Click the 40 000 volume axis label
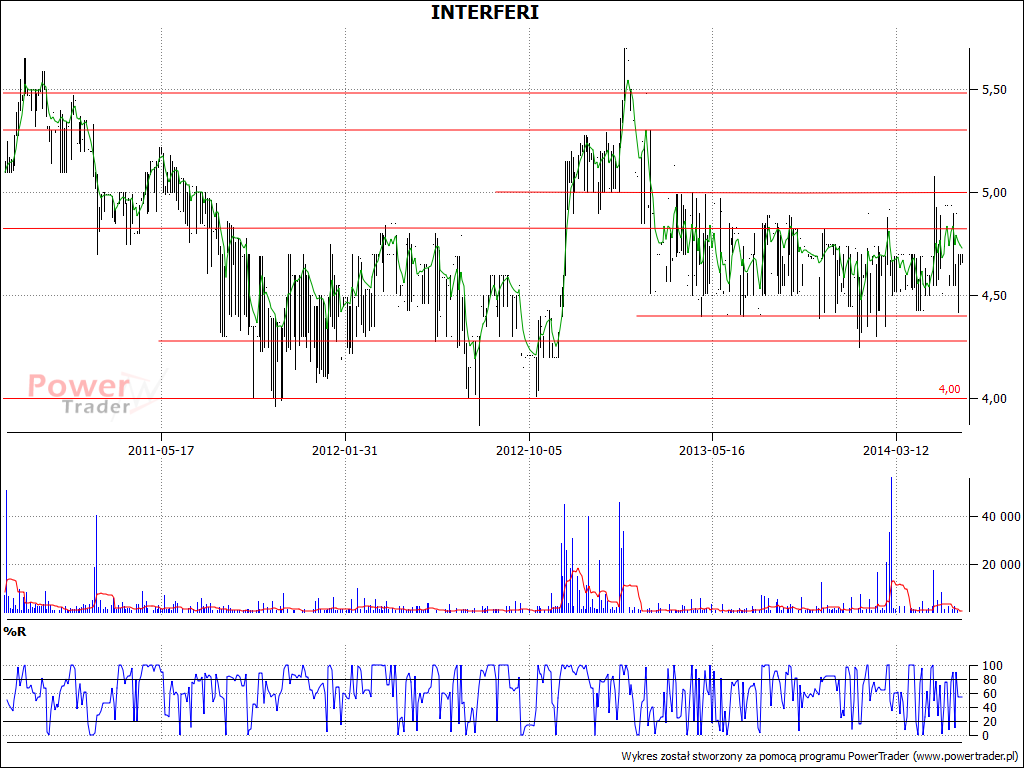1024x768 pixels. pyautogui.click(x=1001, y=517)
